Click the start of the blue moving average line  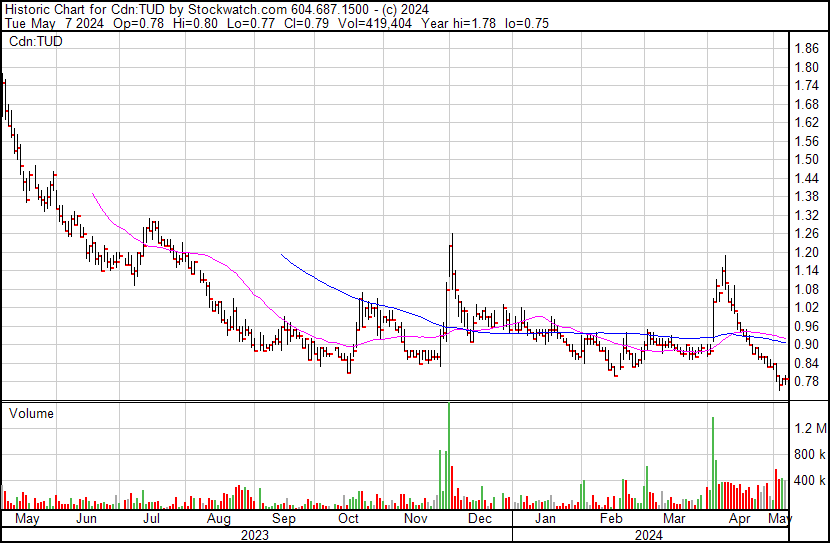click(x=282, y=255)
